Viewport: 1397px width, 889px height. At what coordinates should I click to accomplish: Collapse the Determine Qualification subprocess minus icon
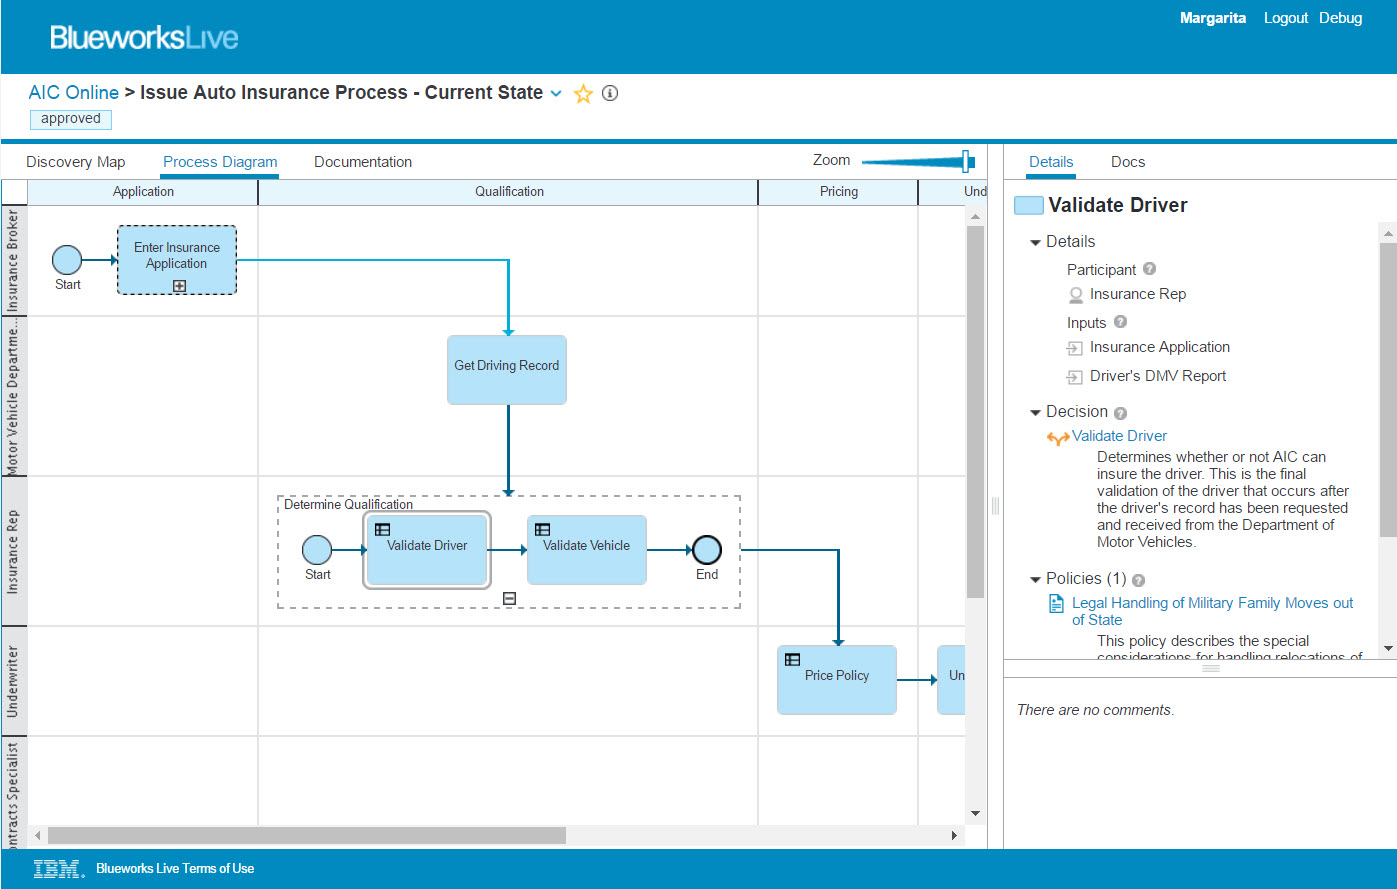click(509, 598)
